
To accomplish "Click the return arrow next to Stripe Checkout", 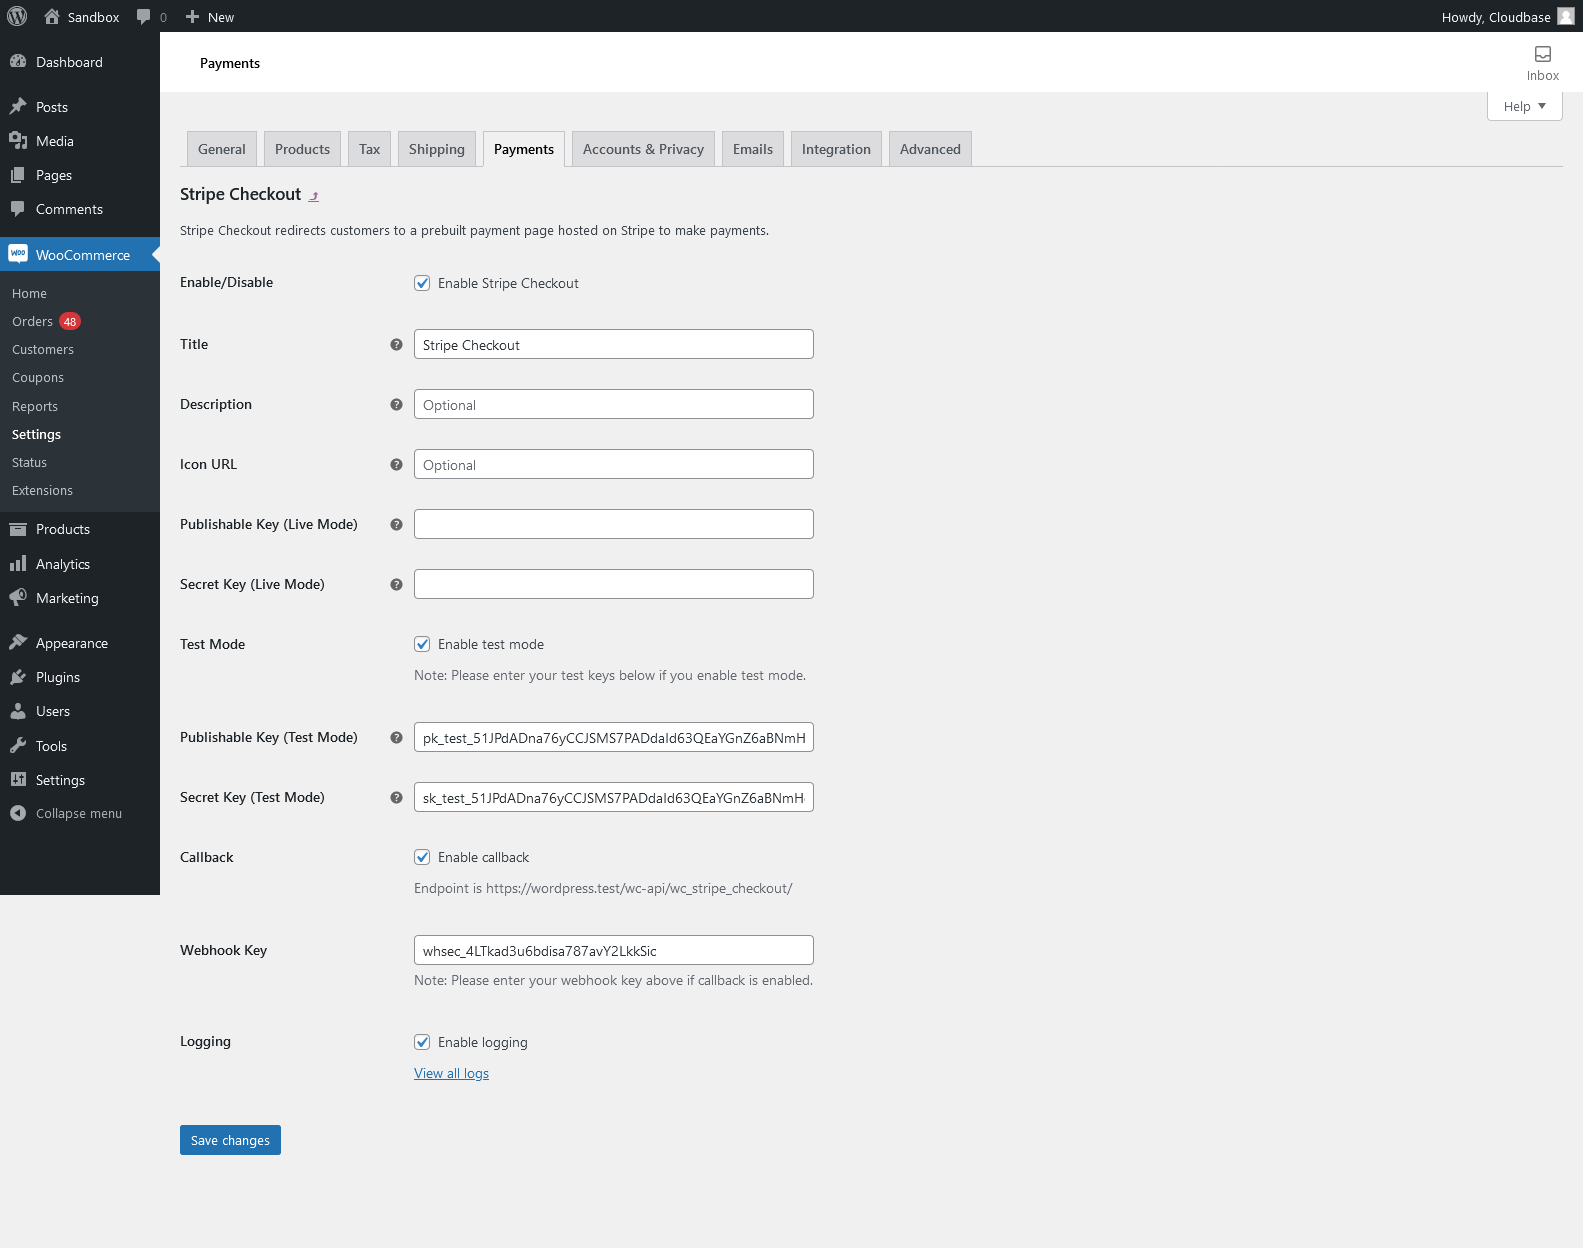I will [x=314, y=196].
